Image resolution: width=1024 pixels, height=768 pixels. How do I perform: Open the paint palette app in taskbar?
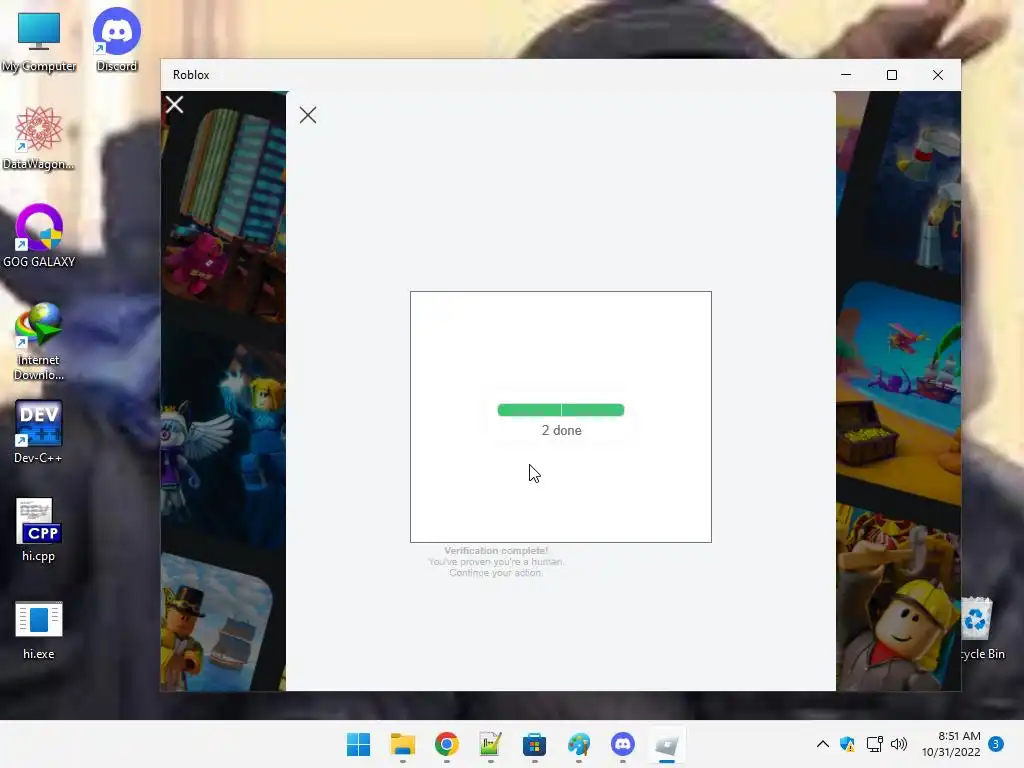coord(579,744)
